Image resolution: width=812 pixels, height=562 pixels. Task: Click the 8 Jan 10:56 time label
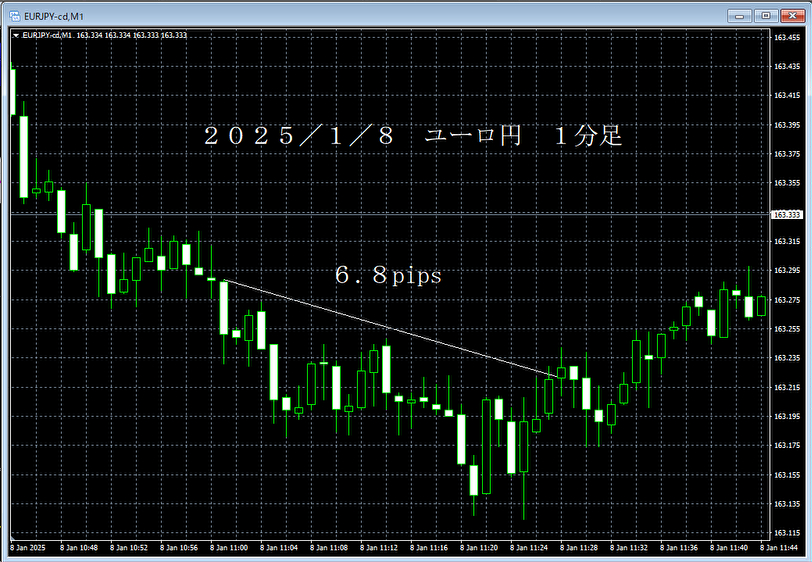pos(179,547)
